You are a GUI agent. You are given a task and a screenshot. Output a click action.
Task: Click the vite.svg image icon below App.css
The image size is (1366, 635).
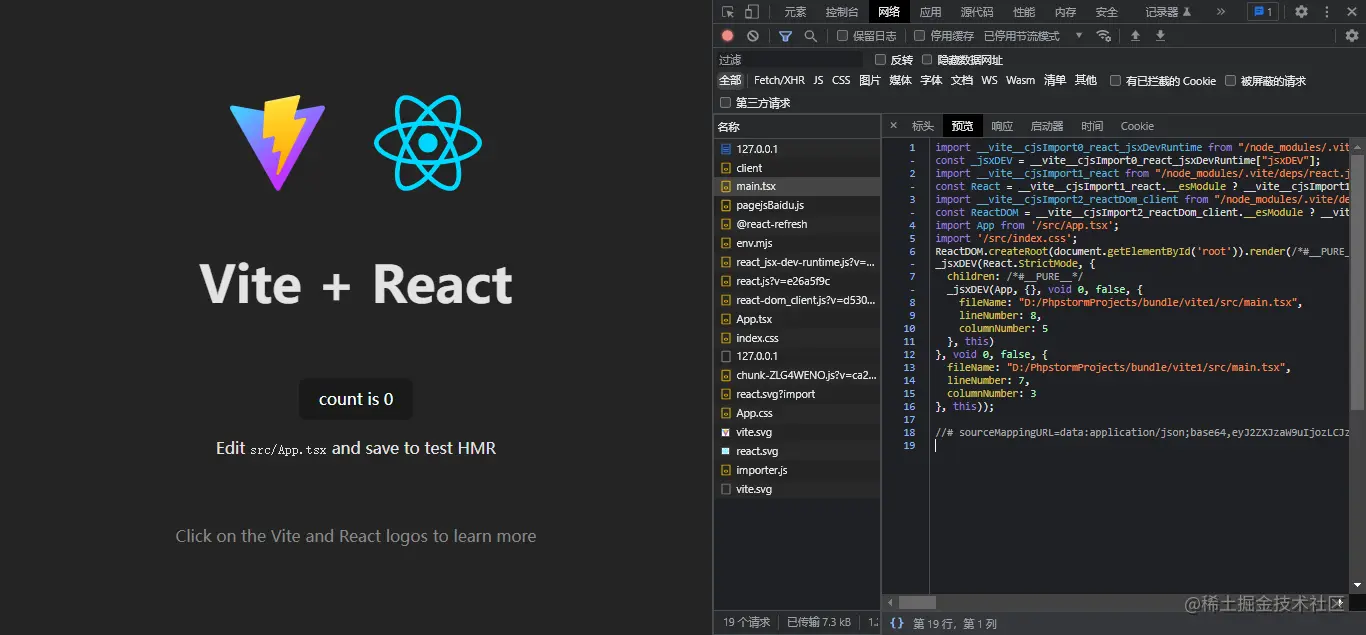(x=726, y=432)
